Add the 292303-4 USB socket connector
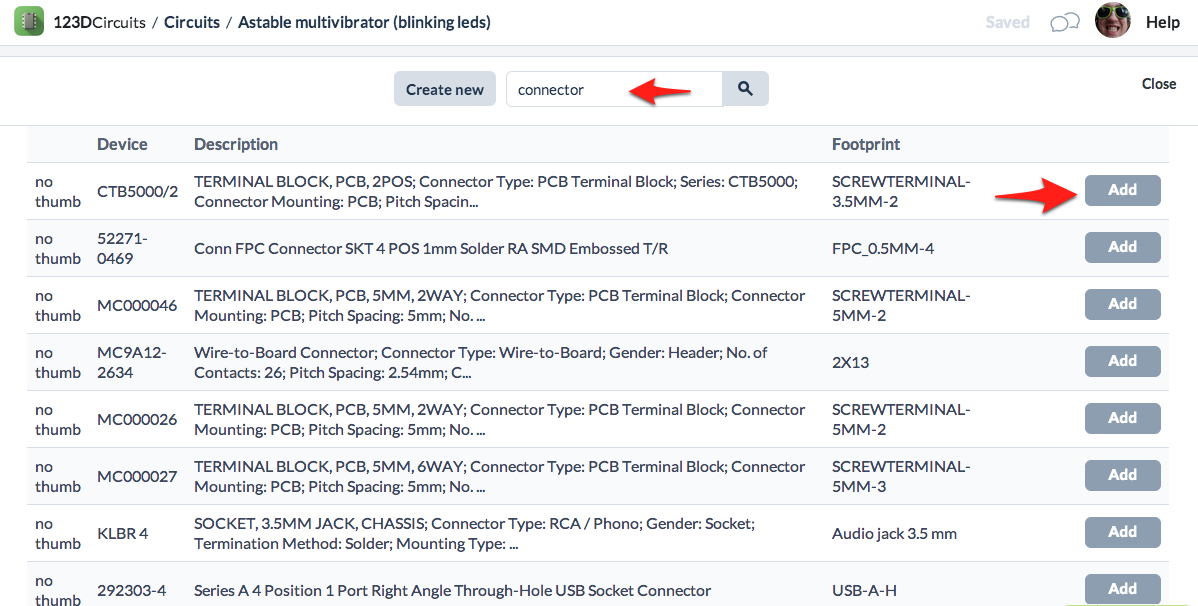 [1122, 589]
